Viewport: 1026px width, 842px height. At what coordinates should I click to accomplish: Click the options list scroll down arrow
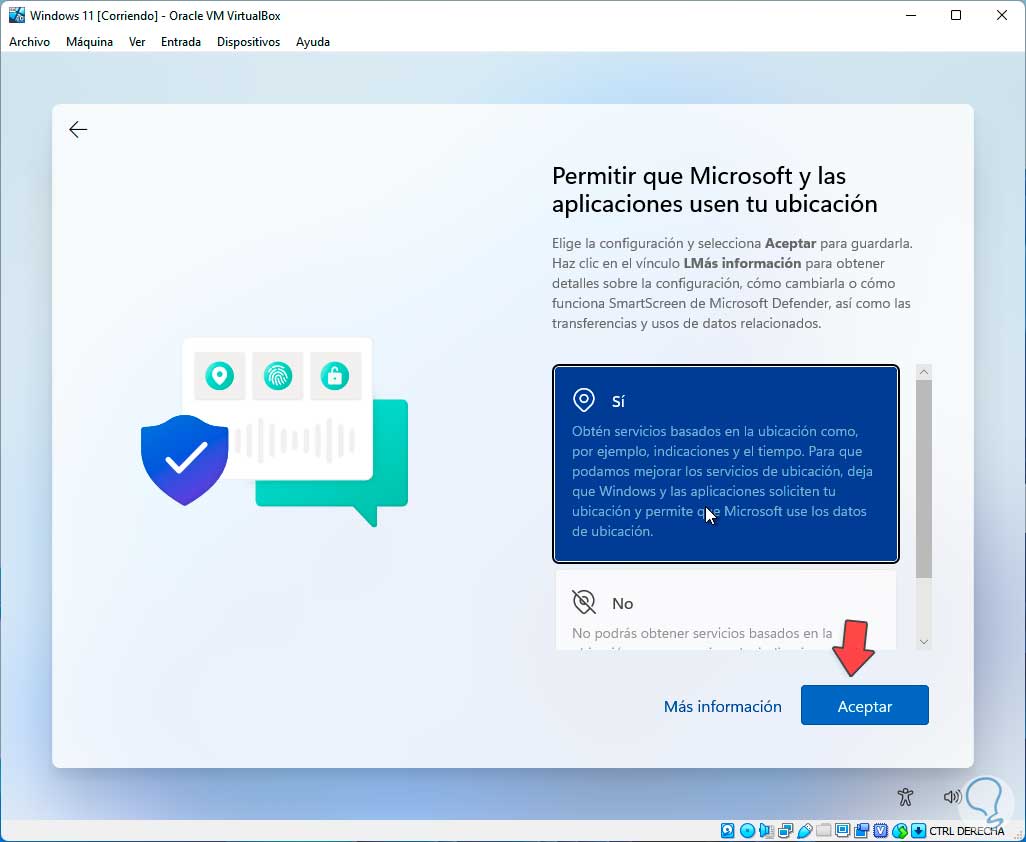[x=924, y=642]
